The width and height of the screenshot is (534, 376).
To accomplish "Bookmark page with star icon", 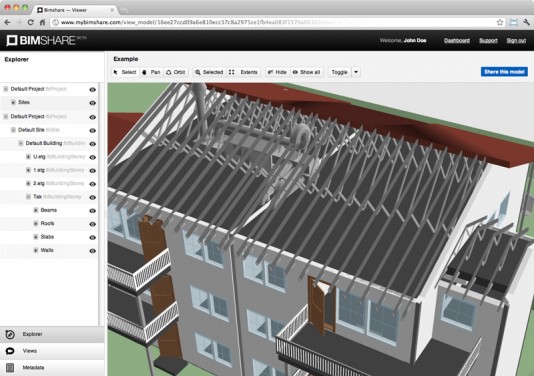I will tap(500, 22).
